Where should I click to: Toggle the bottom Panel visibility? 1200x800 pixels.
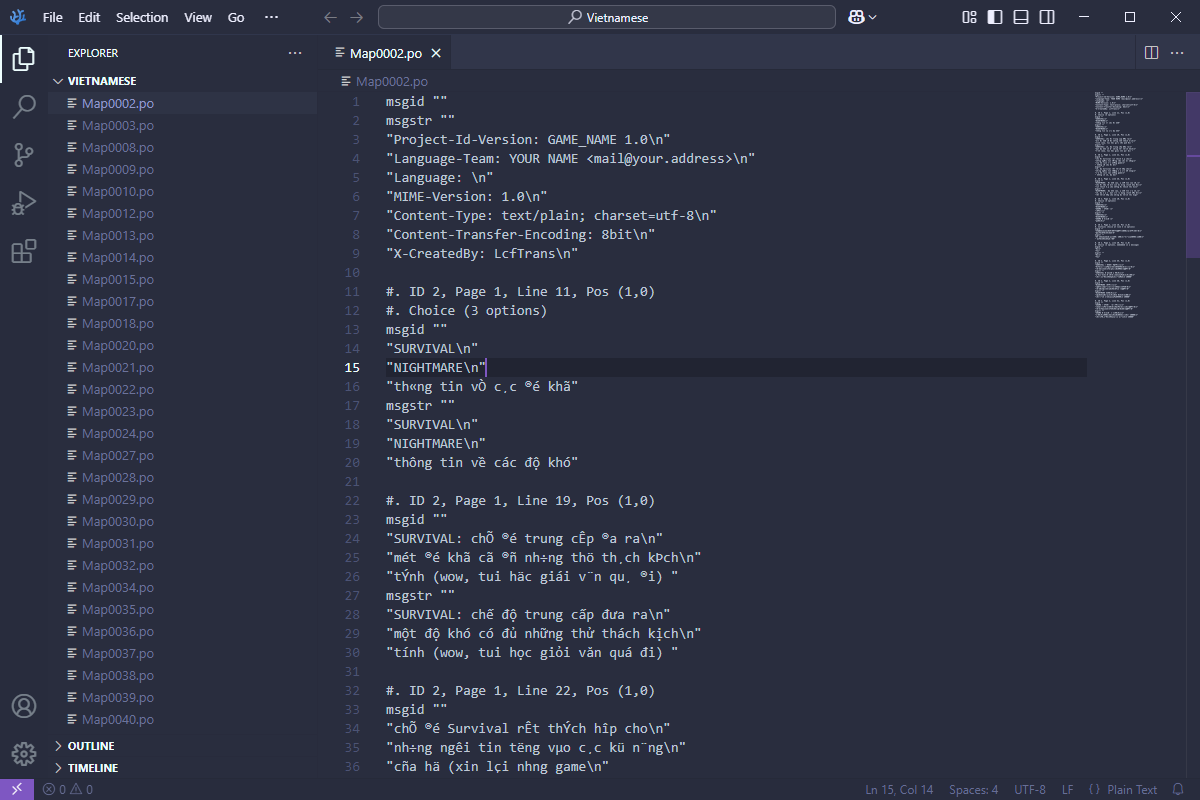[1021, 17]
